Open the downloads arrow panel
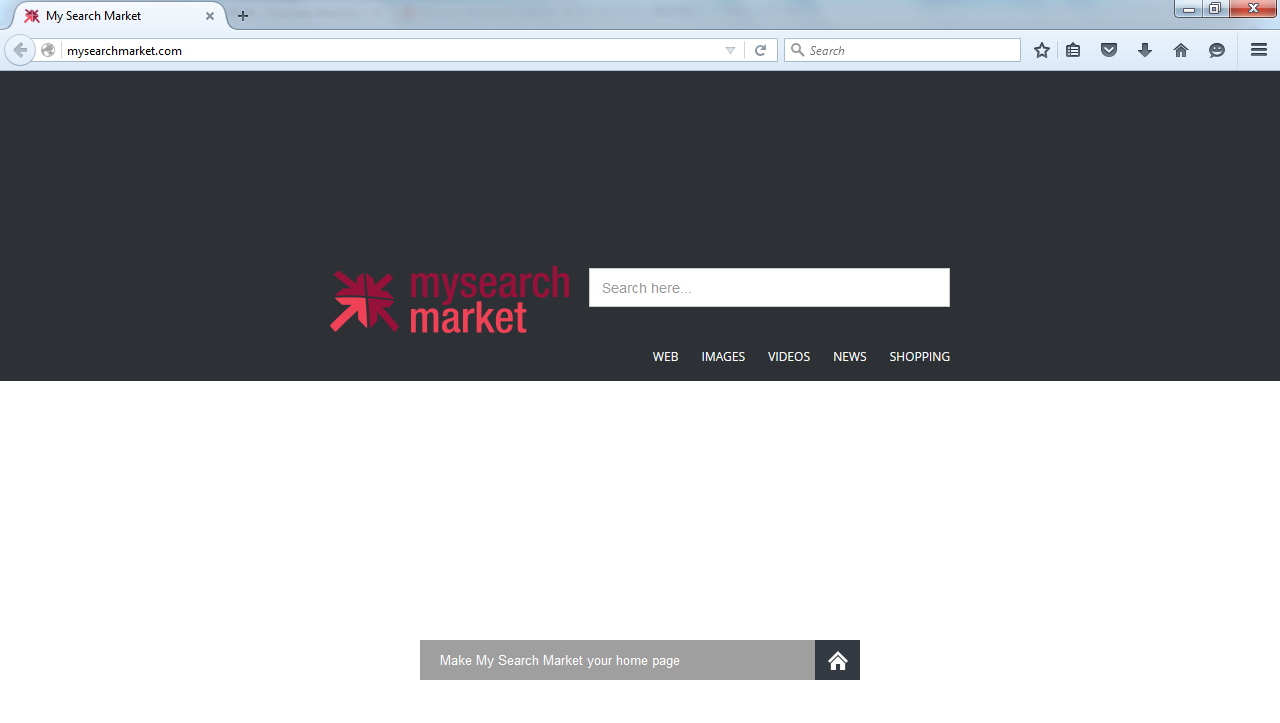Viewport: 1280px width, 723px height. (1145, 50)
